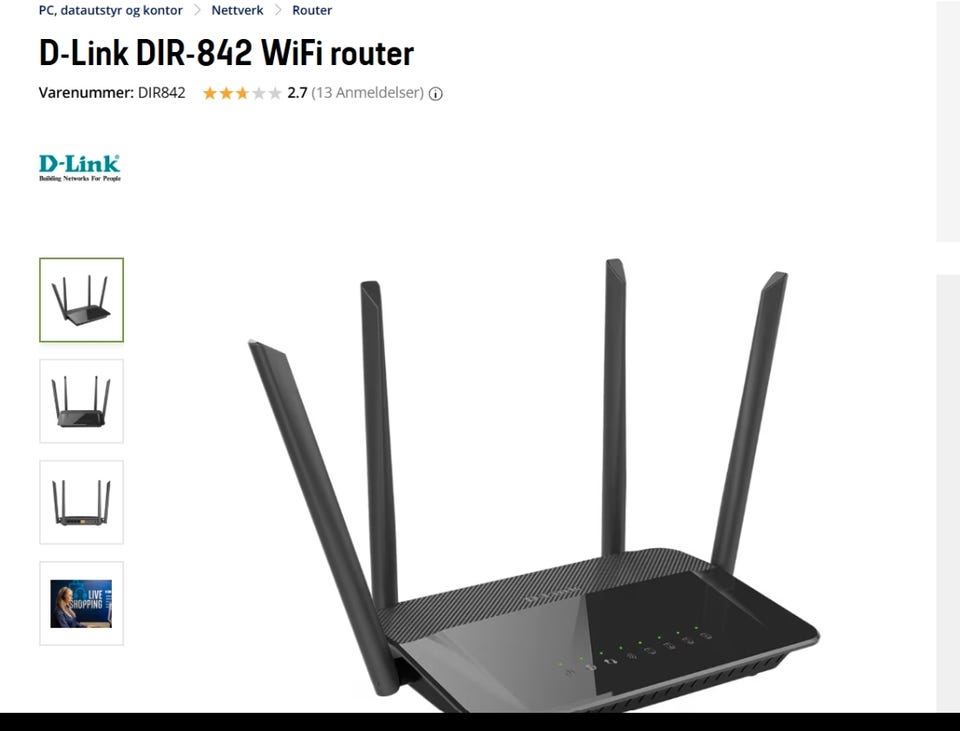Click the D-Link brand logo
The height and width of the screenshot is (731, 960).
[x=80, y=168]
